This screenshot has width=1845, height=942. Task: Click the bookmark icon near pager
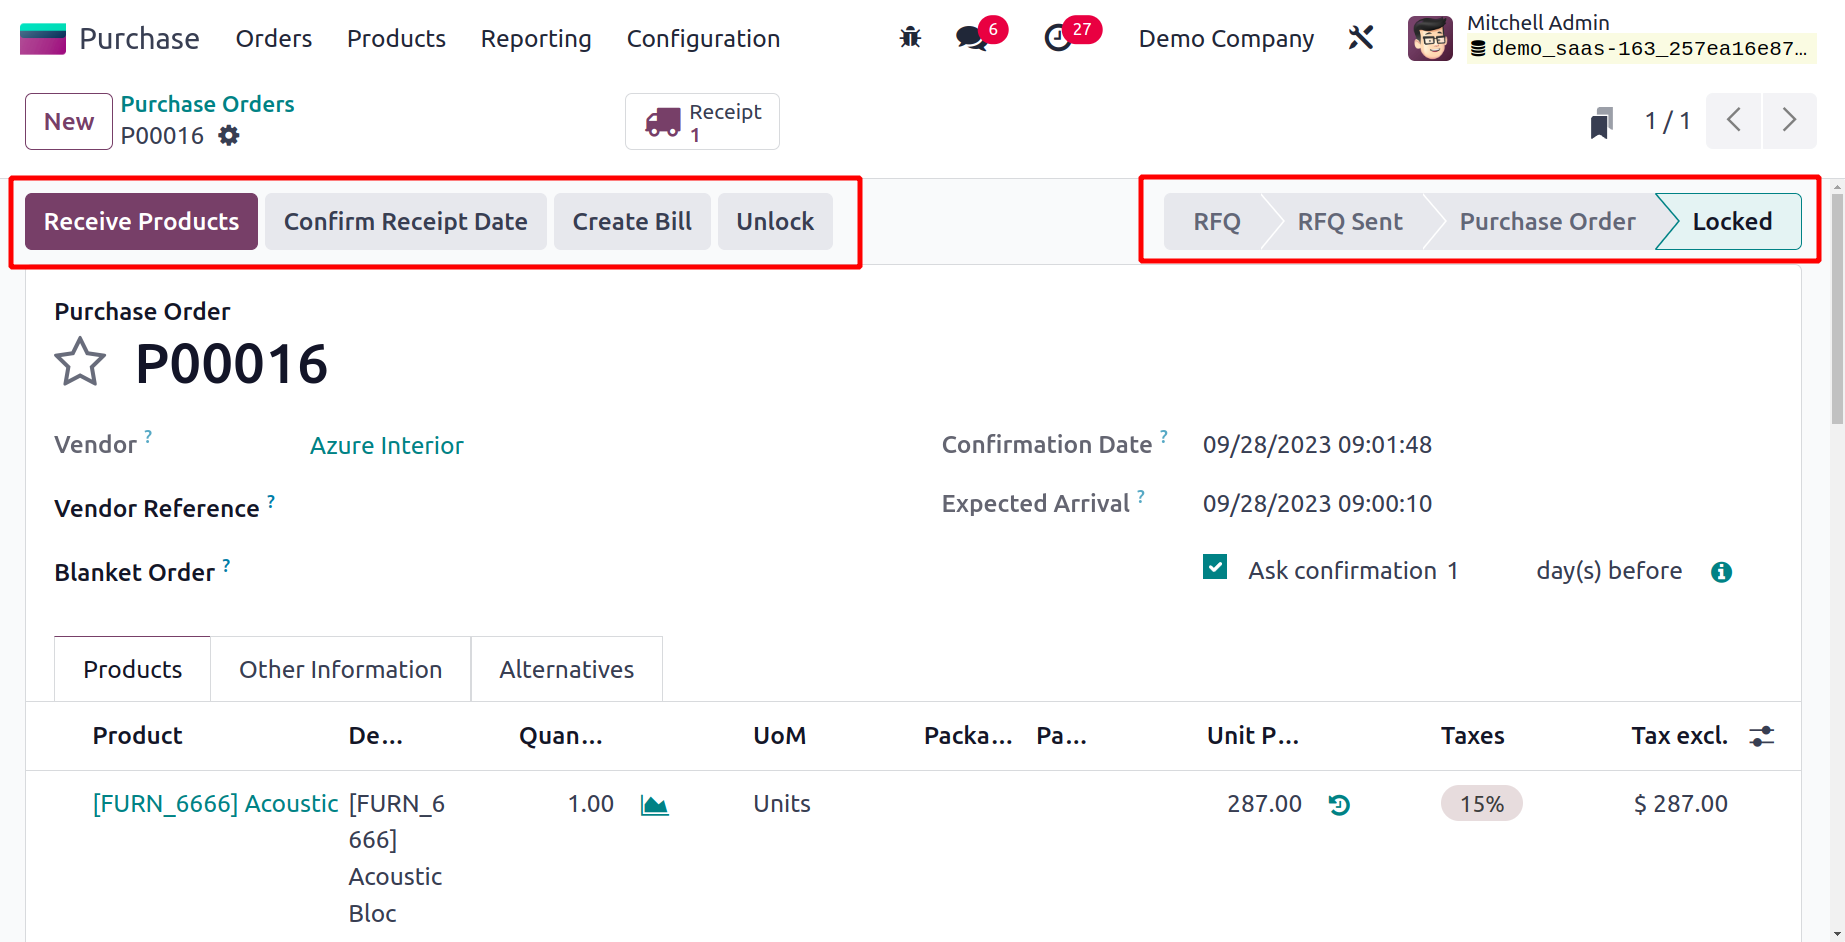click(1601, 123)
